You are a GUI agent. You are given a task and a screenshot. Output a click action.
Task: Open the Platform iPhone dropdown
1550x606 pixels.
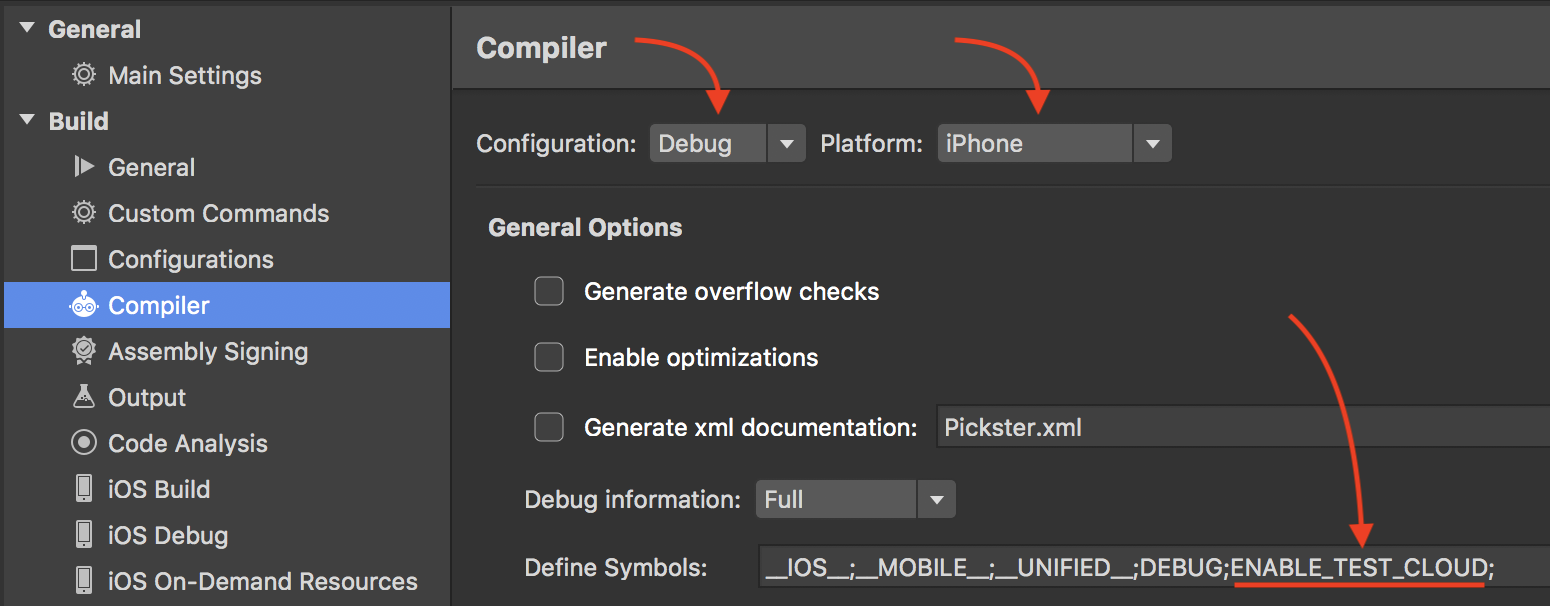1054,143
